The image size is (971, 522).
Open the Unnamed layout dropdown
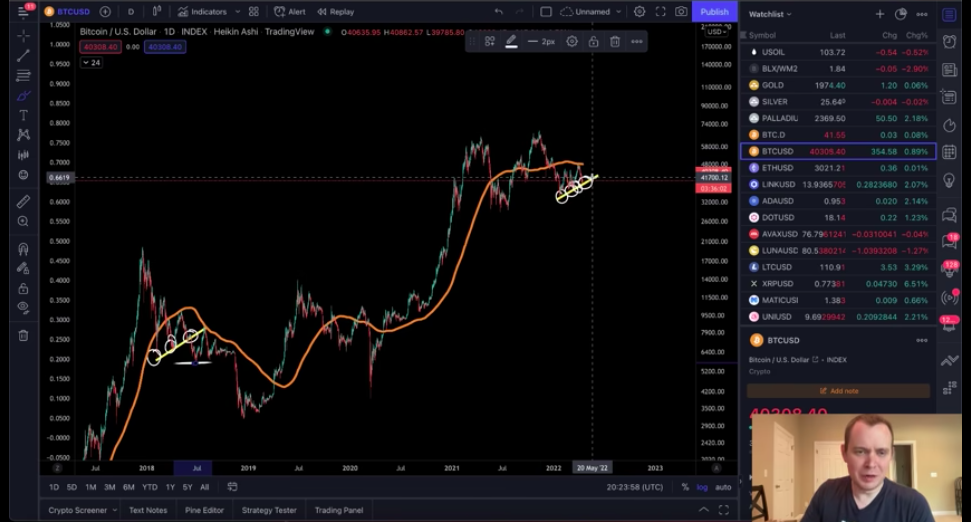click(x=590, y=11)
